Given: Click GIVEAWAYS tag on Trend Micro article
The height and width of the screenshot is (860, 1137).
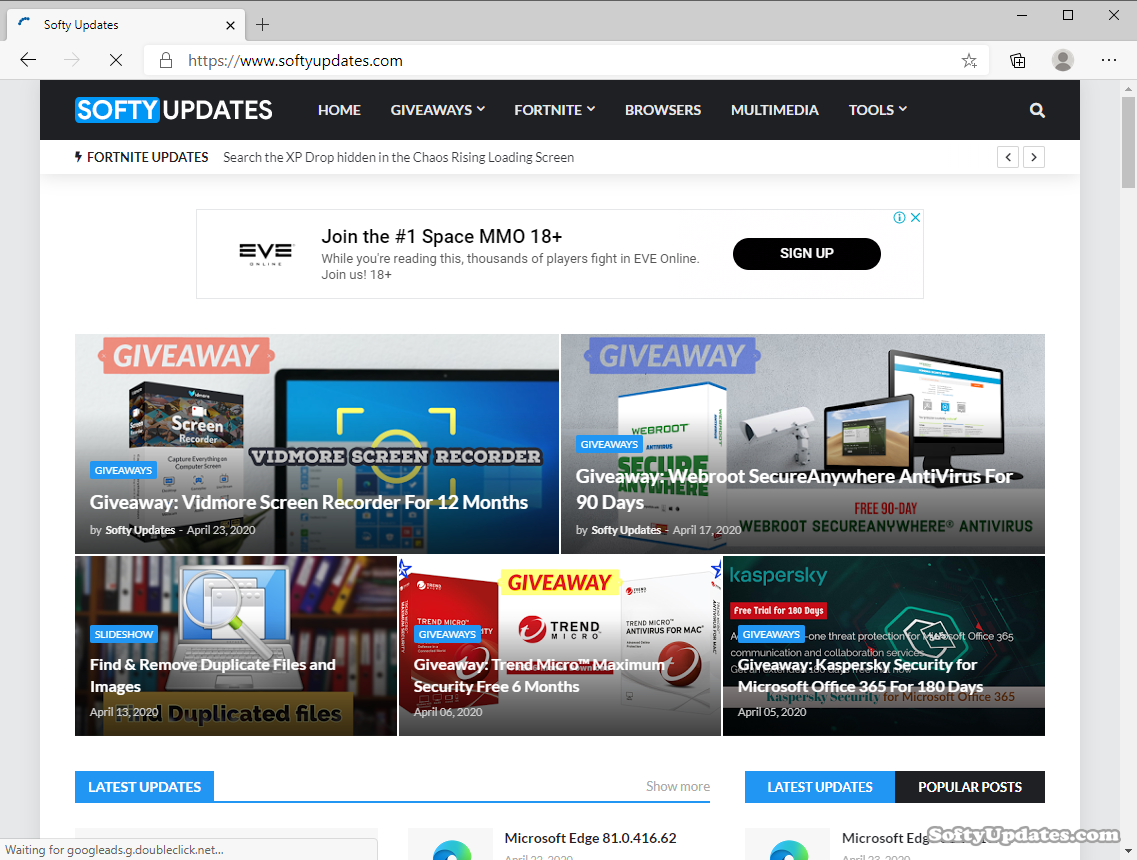Looking at the screenshot, I should (x=447, y=634).
